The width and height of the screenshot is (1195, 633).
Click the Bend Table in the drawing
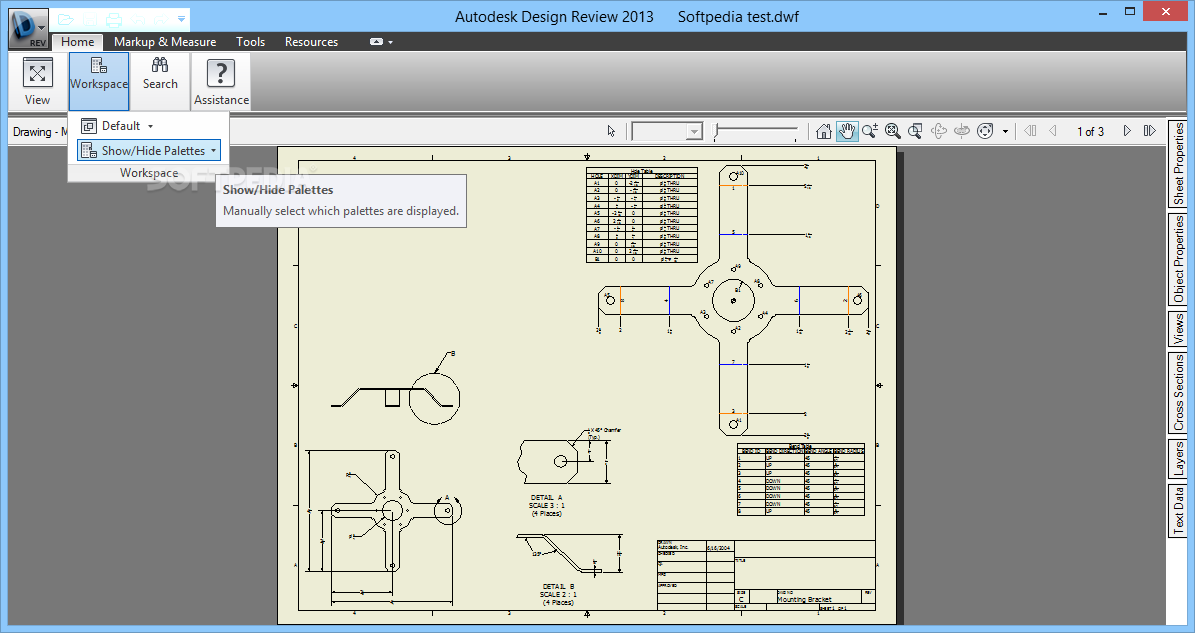(x=800, y=480)
